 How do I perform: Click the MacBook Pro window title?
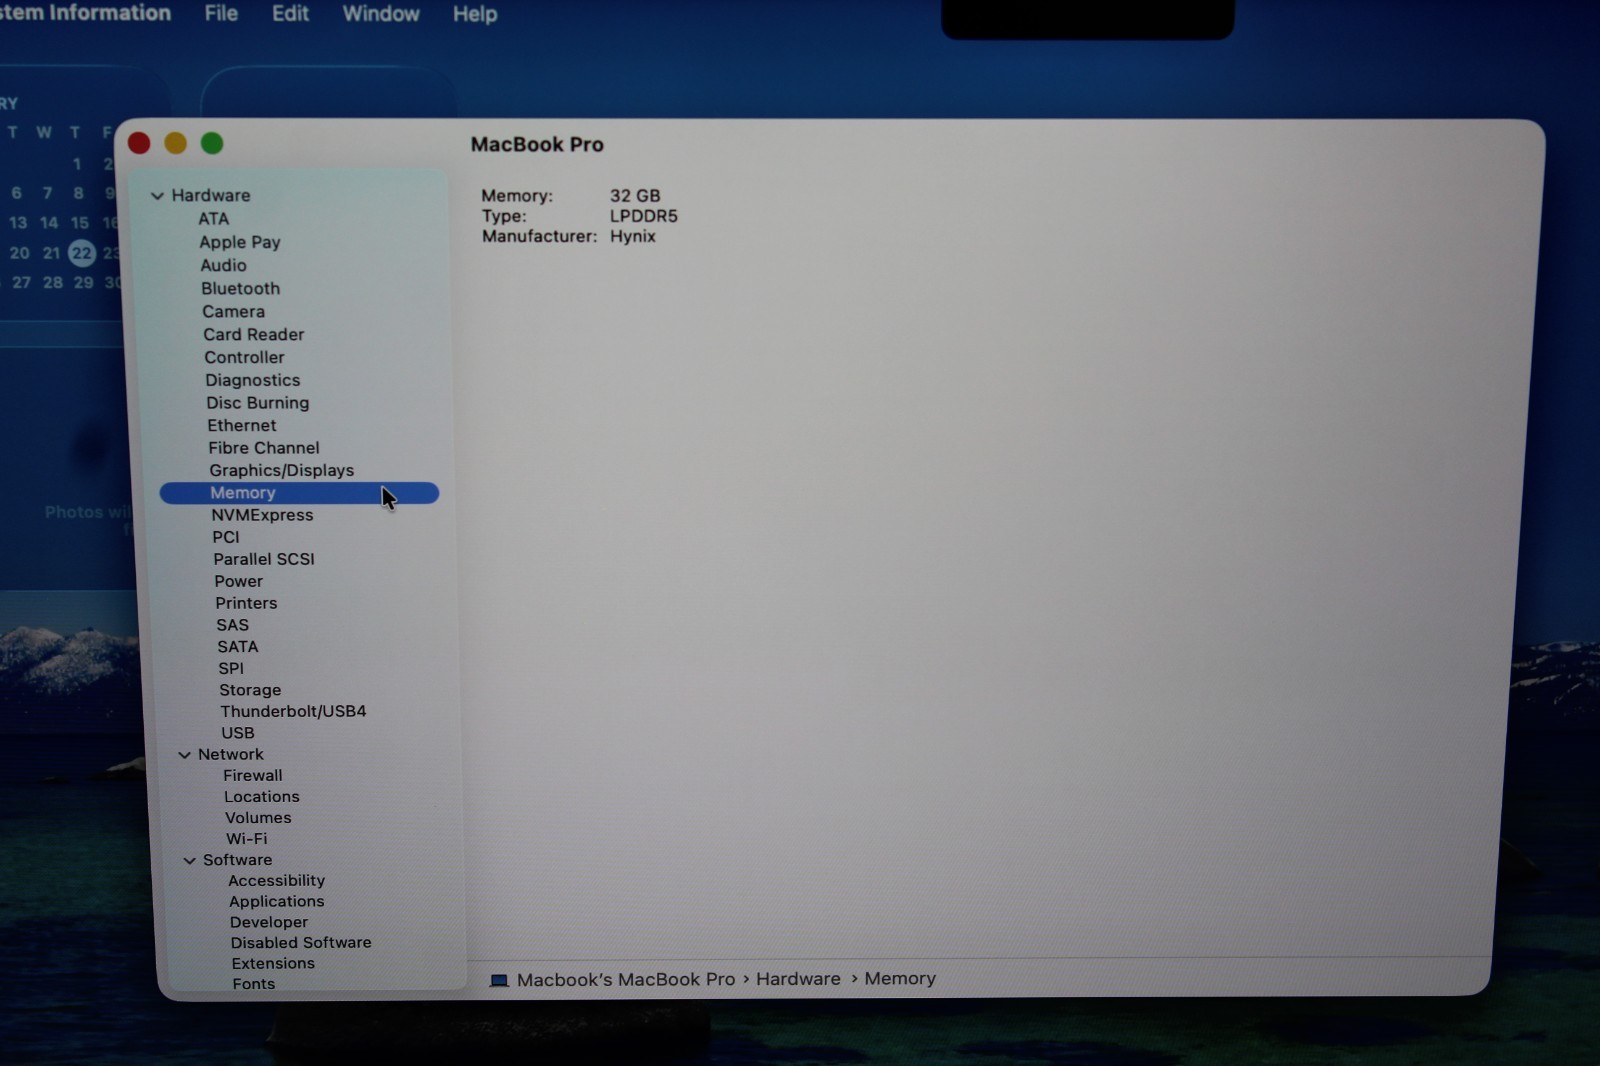click(x=537, y=145)
